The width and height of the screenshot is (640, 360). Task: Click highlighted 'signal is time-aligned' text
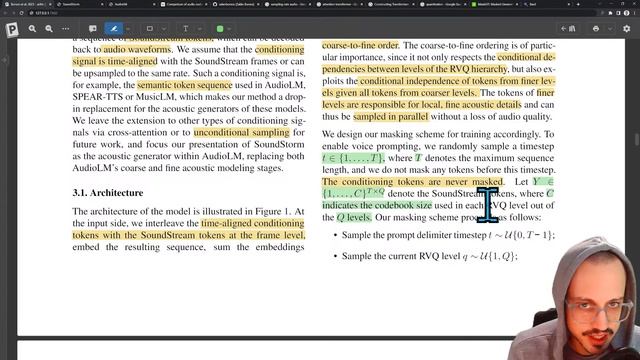pos(115,61)
